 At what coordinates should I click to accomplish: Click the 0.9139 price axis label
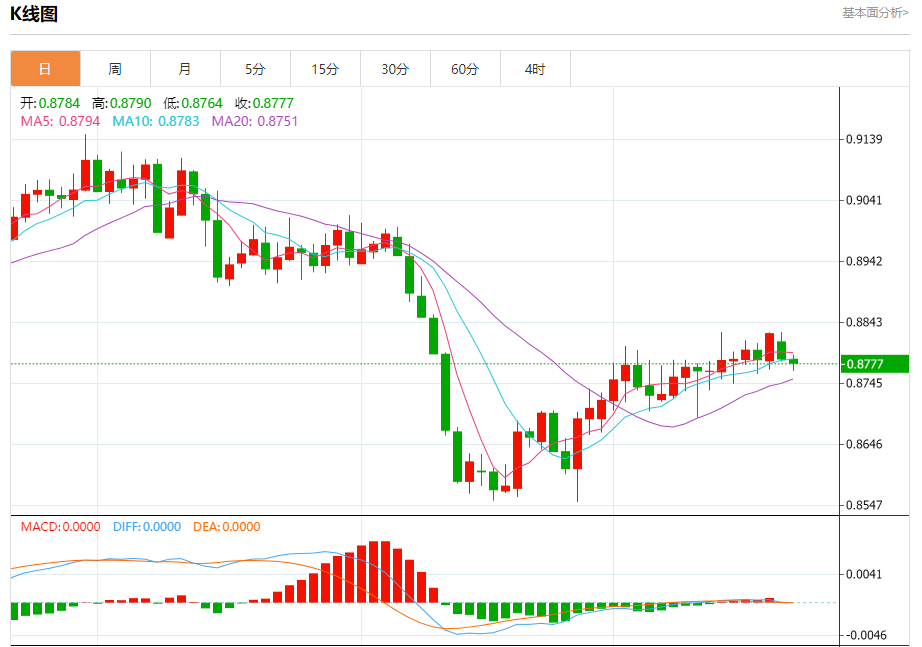coord(864,139)
